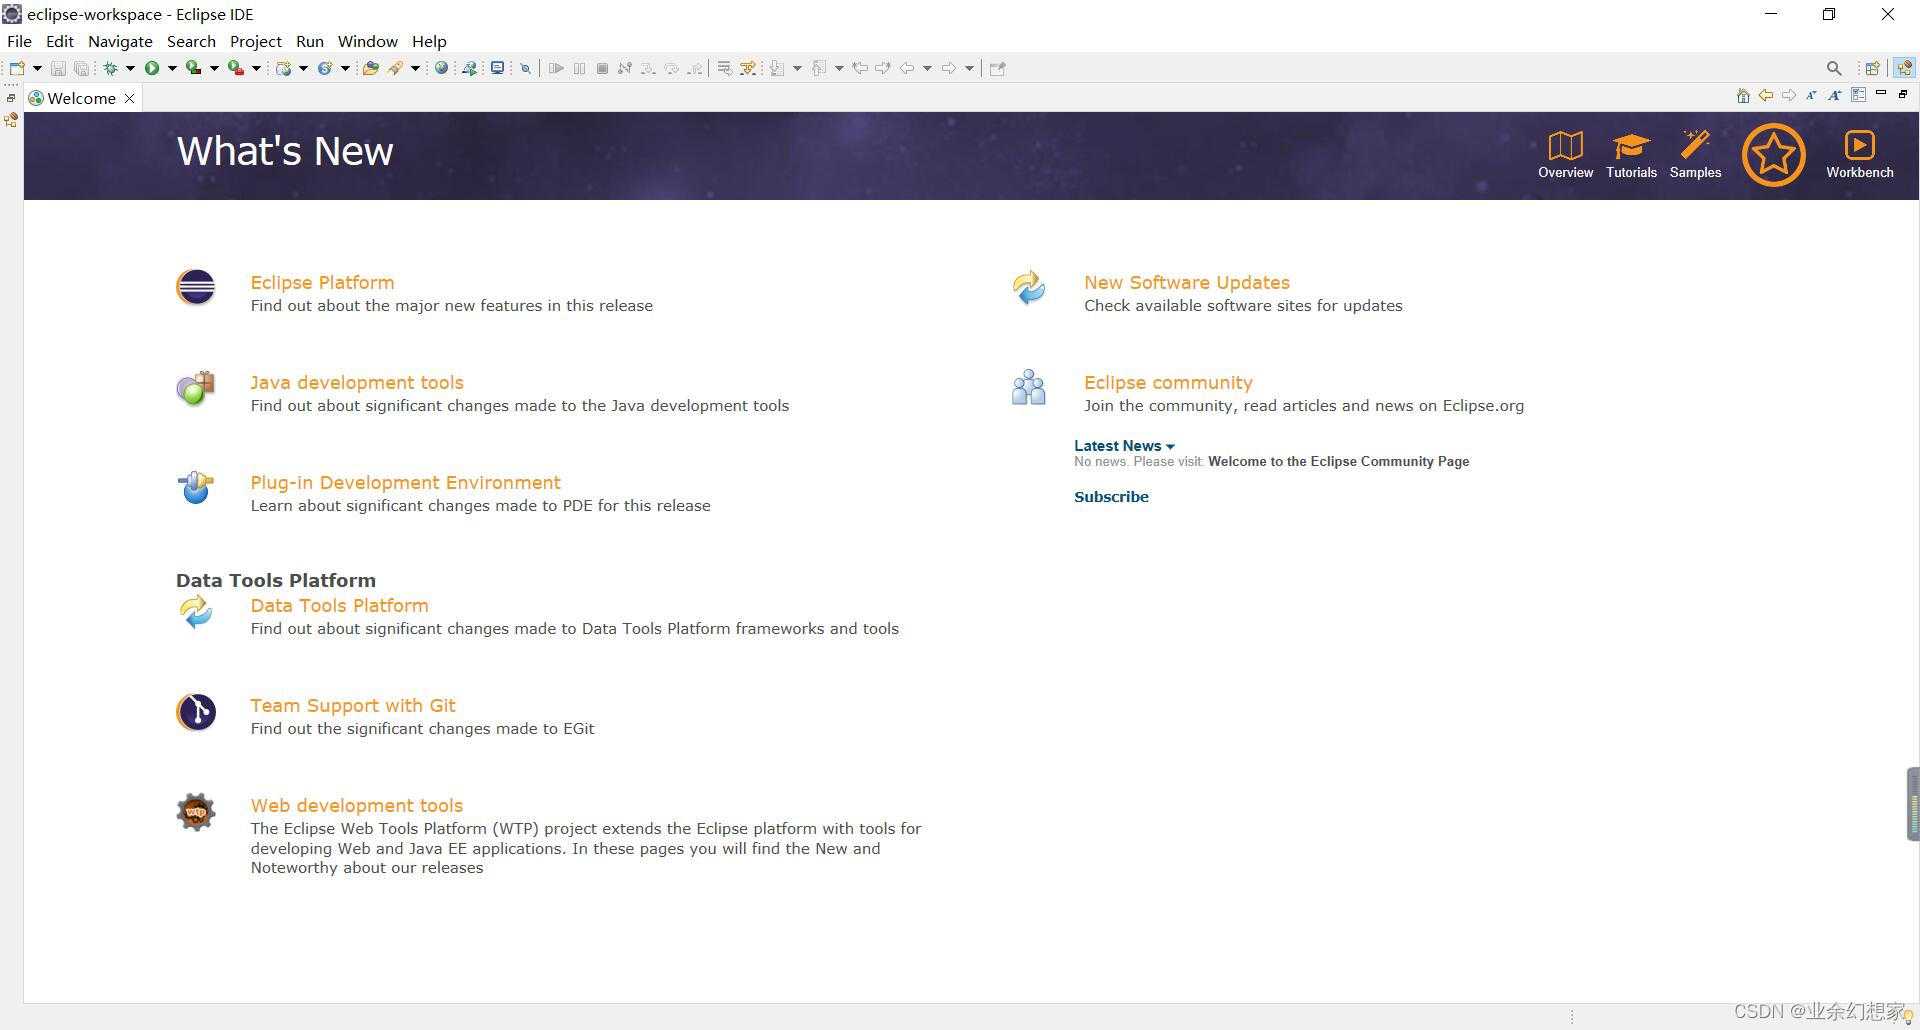Image resolution: width=1920 pixels, height=1030 pixels.
Task: Click the open folder Open Type icon
Action: pos(370,68)
